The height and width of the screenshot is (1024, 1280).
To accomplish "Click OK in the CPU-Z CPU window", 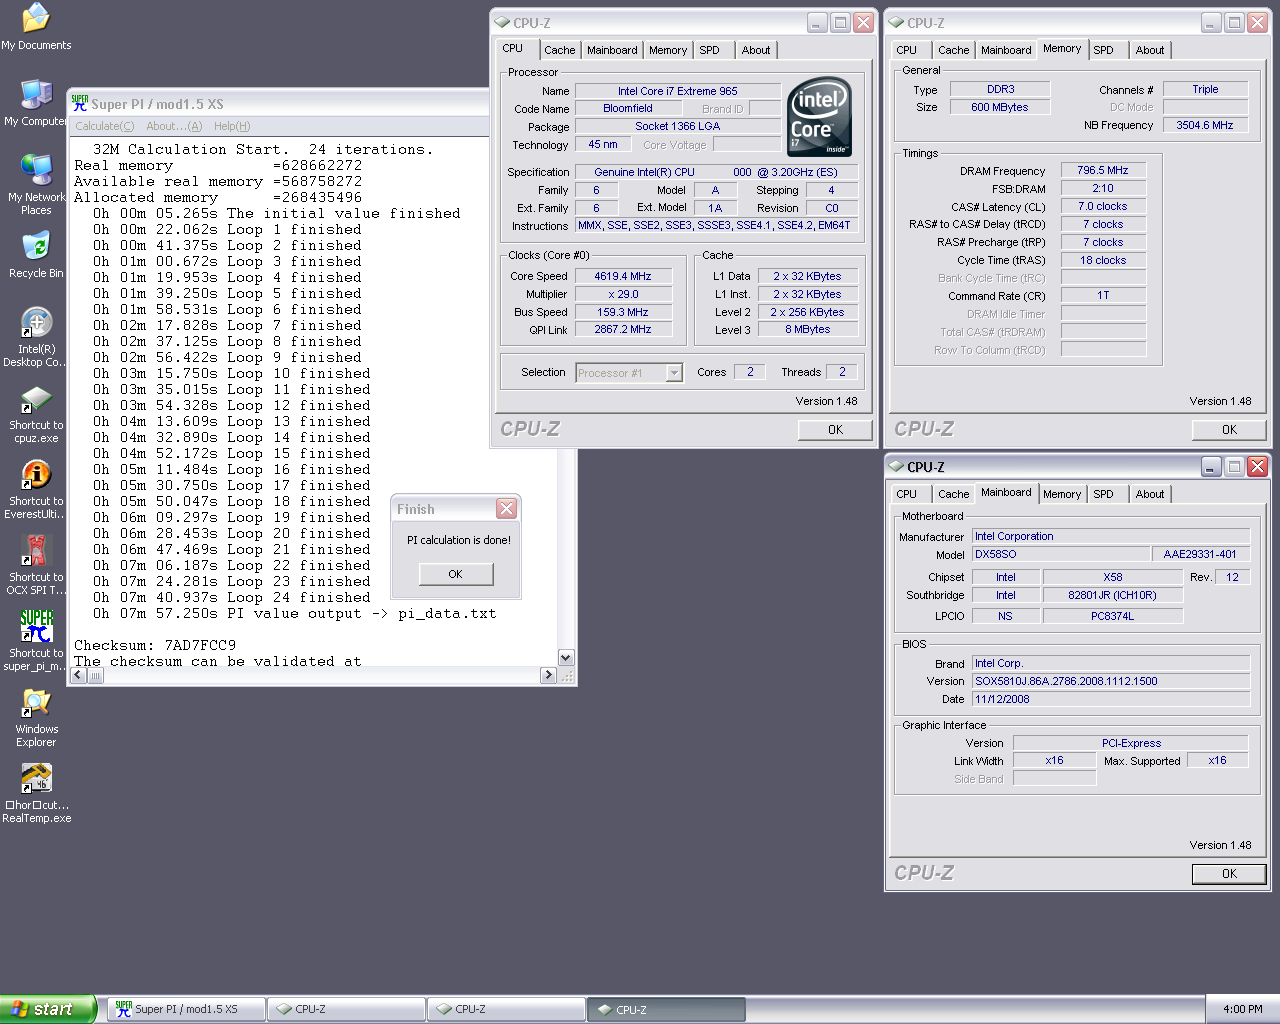I will [836, 430].
